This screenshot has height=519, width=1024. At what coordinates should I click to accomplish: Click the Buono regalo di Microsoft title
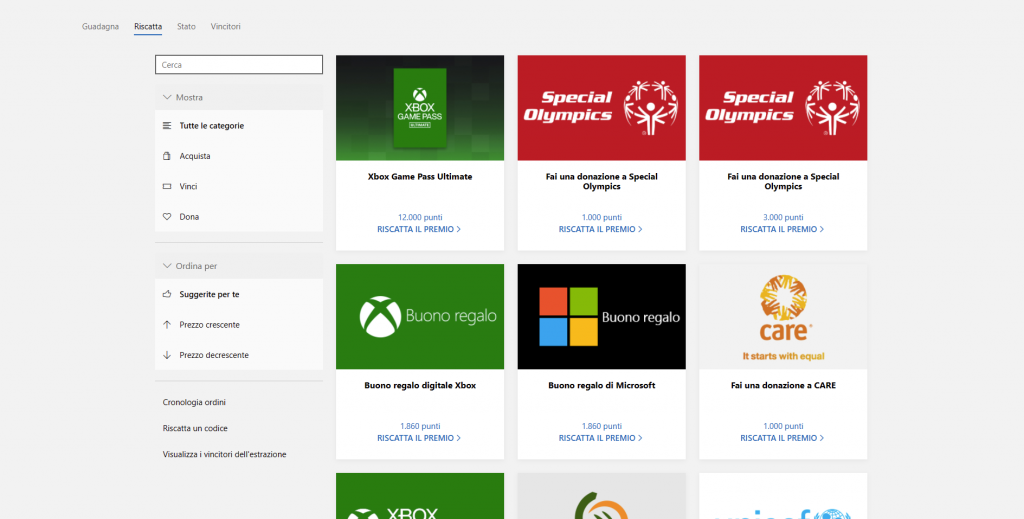(601, 385)
